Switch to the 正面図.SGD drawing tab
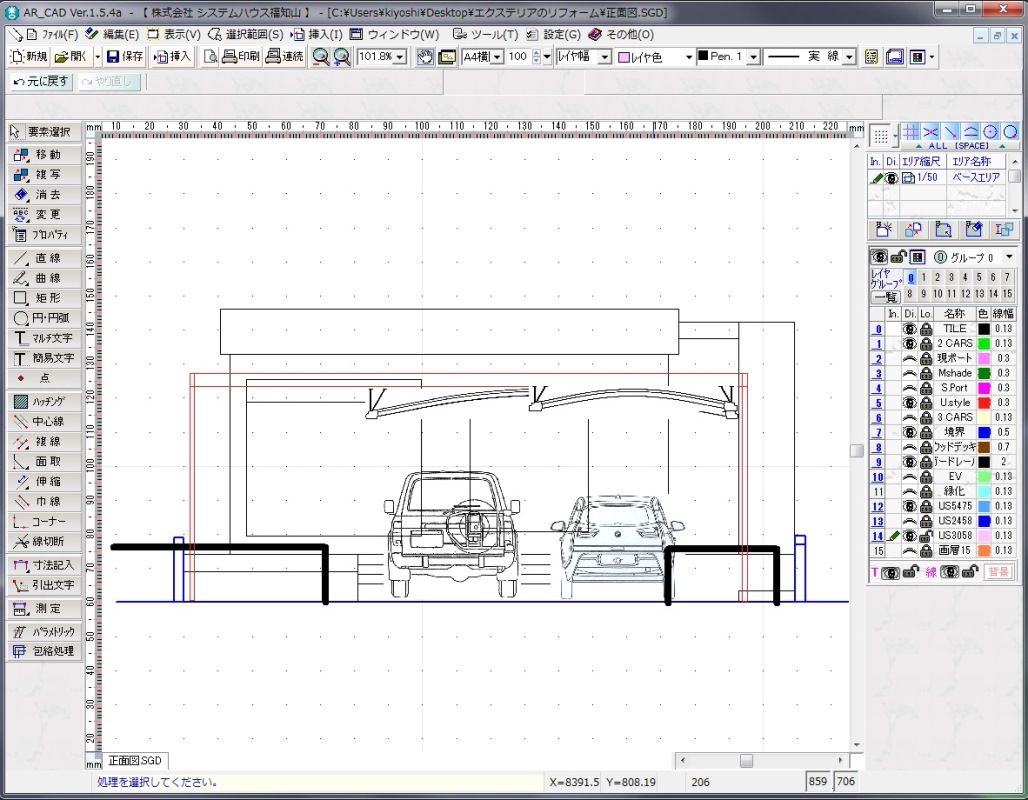Image resolution: width=1028 pixels, height=800 pixels. pos(134,761)
